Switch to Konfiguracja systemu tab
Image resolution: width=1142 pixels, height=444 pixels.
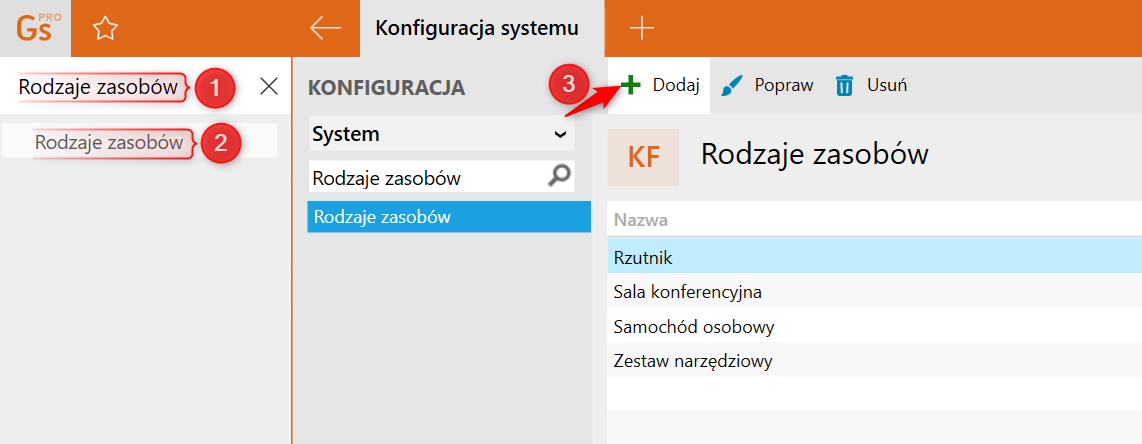coord(476,28)
